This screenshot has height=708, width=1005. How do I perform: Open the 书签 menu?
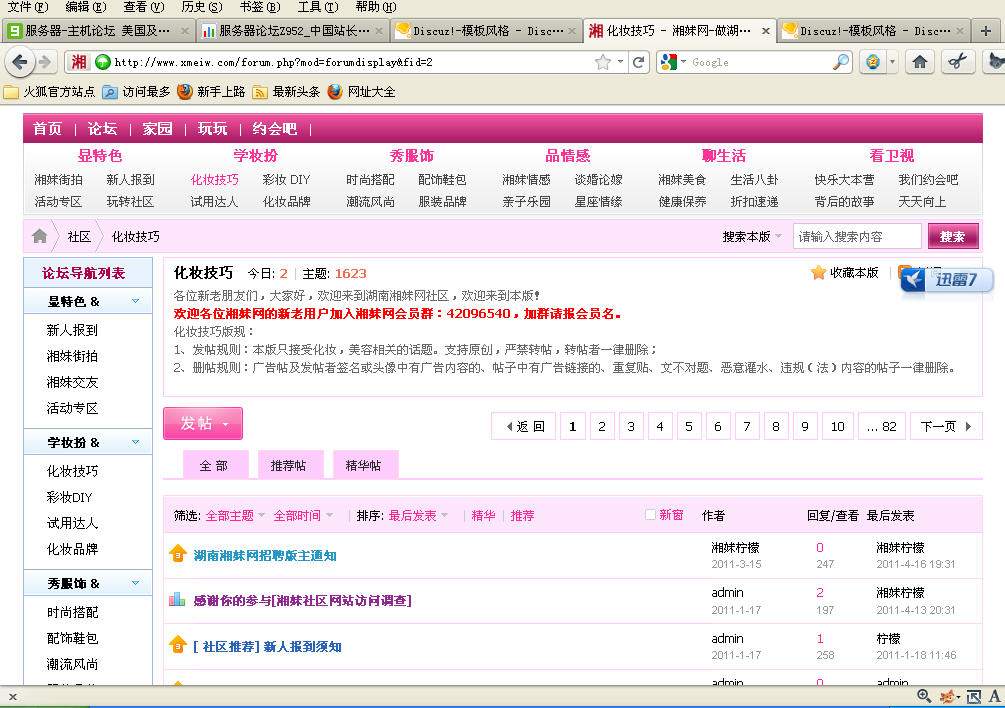(260, 7)
